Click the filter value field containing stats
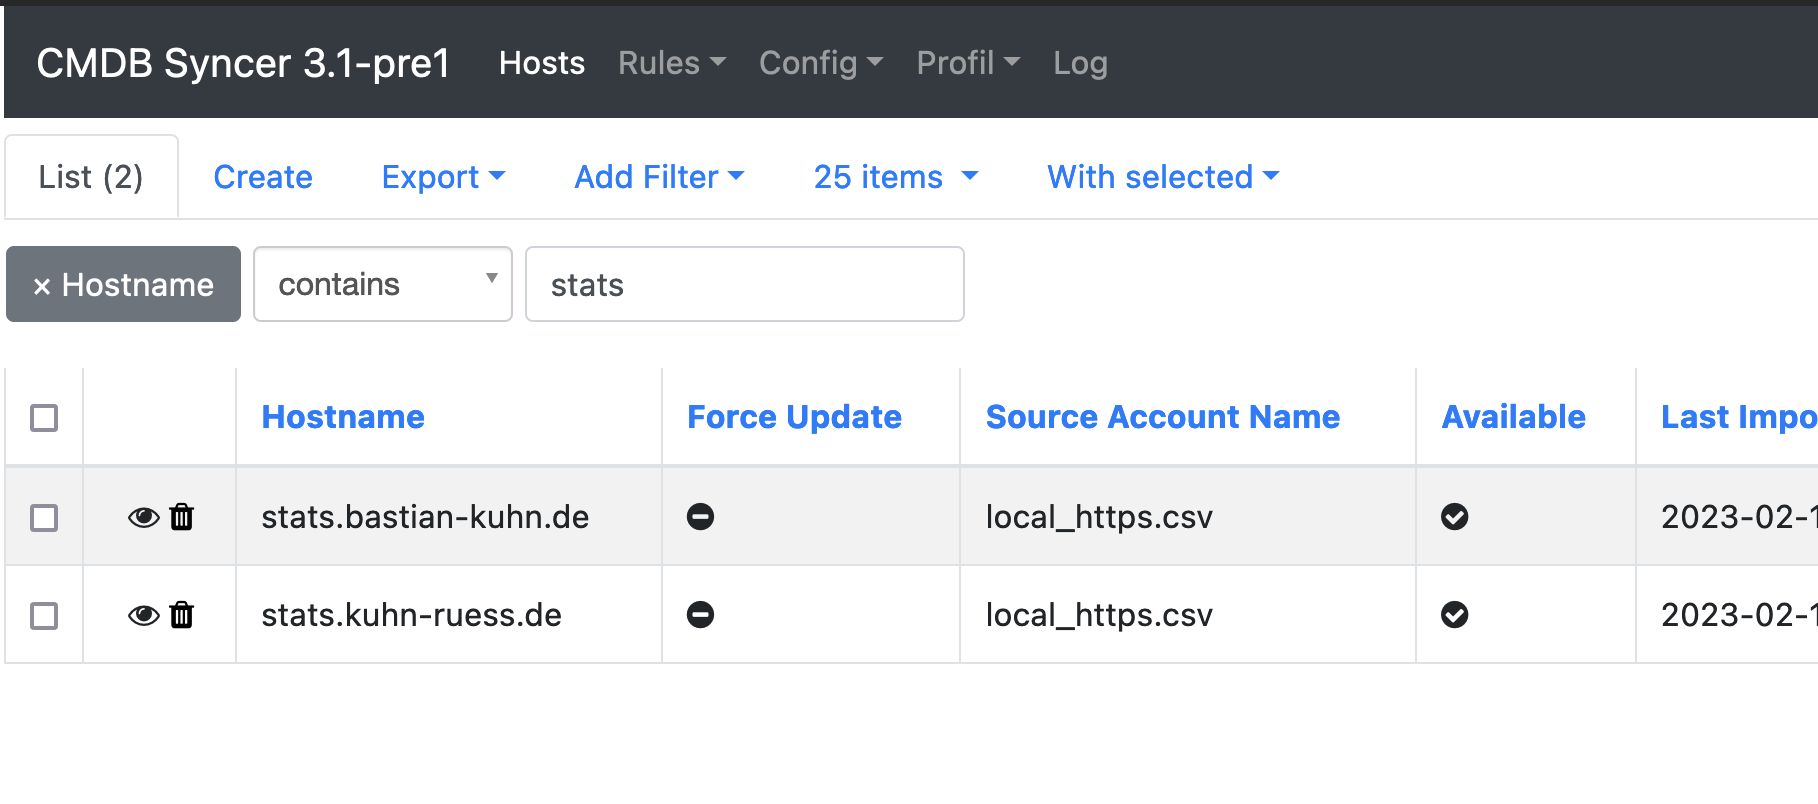 coord(744,285)
